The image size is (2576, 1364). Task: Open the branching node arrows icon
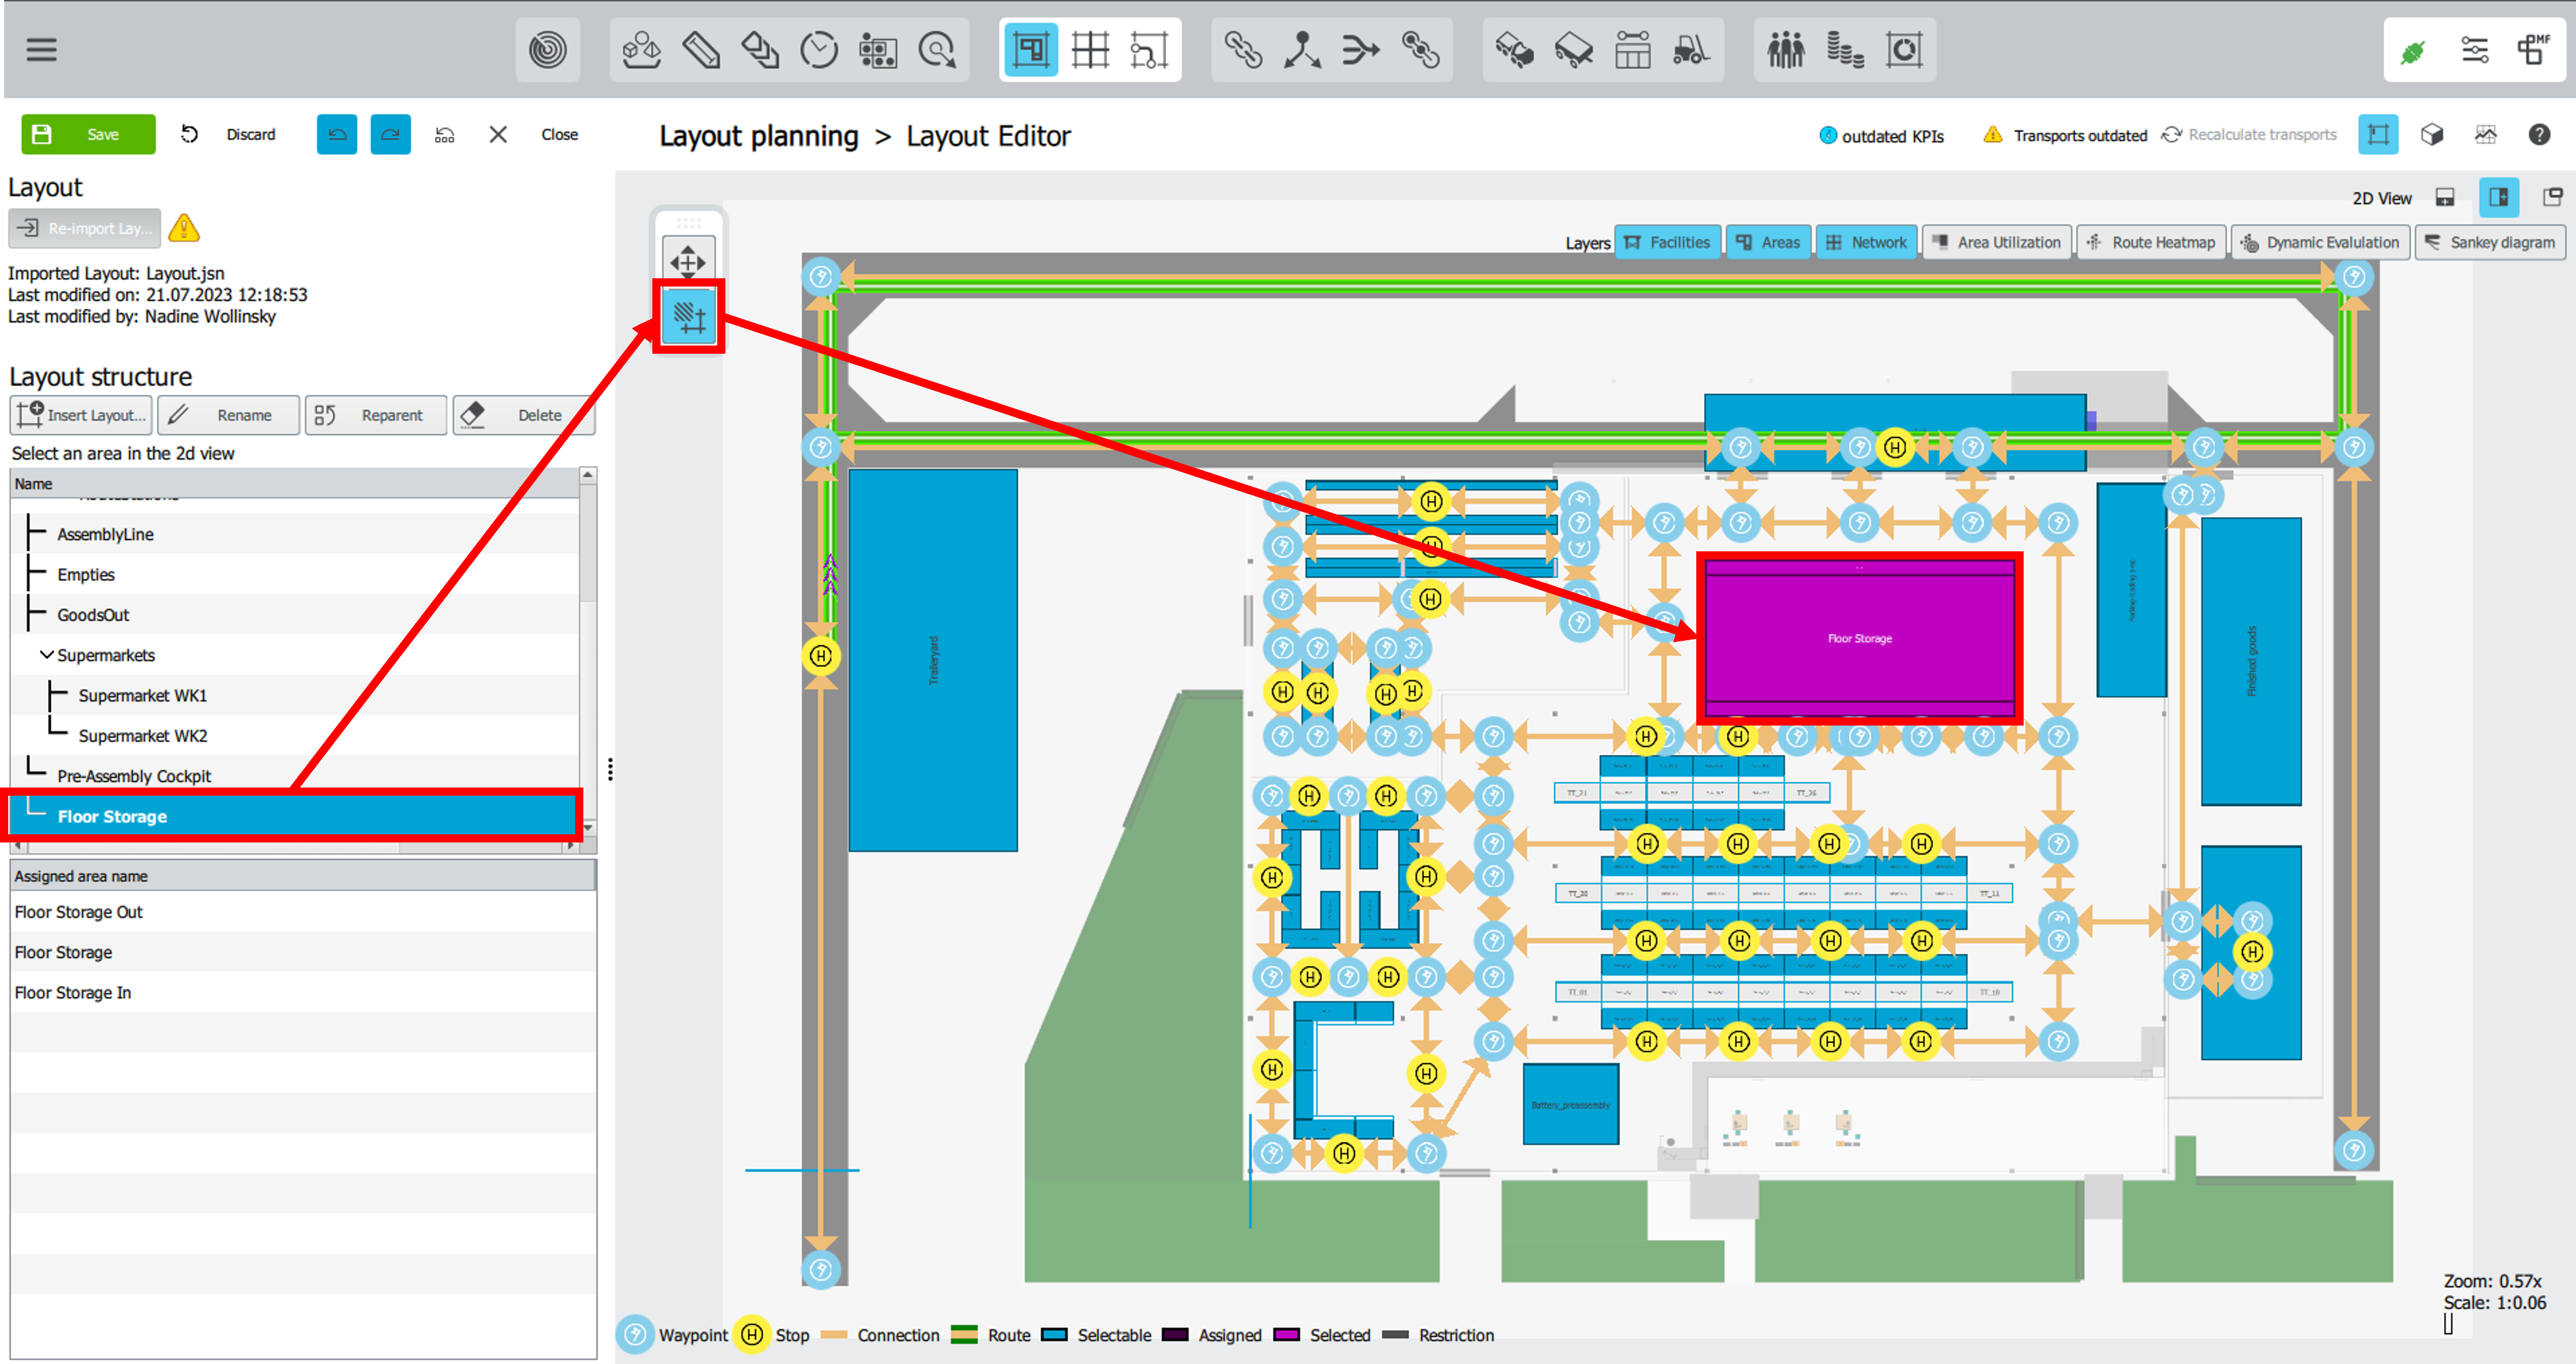[x=1302, y=49]
